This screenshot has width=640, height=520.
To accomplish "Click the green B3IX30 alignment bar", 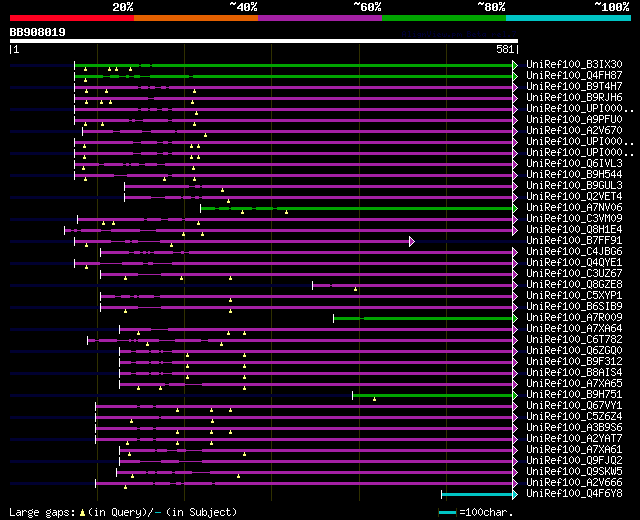I will [x=293, y=65].
